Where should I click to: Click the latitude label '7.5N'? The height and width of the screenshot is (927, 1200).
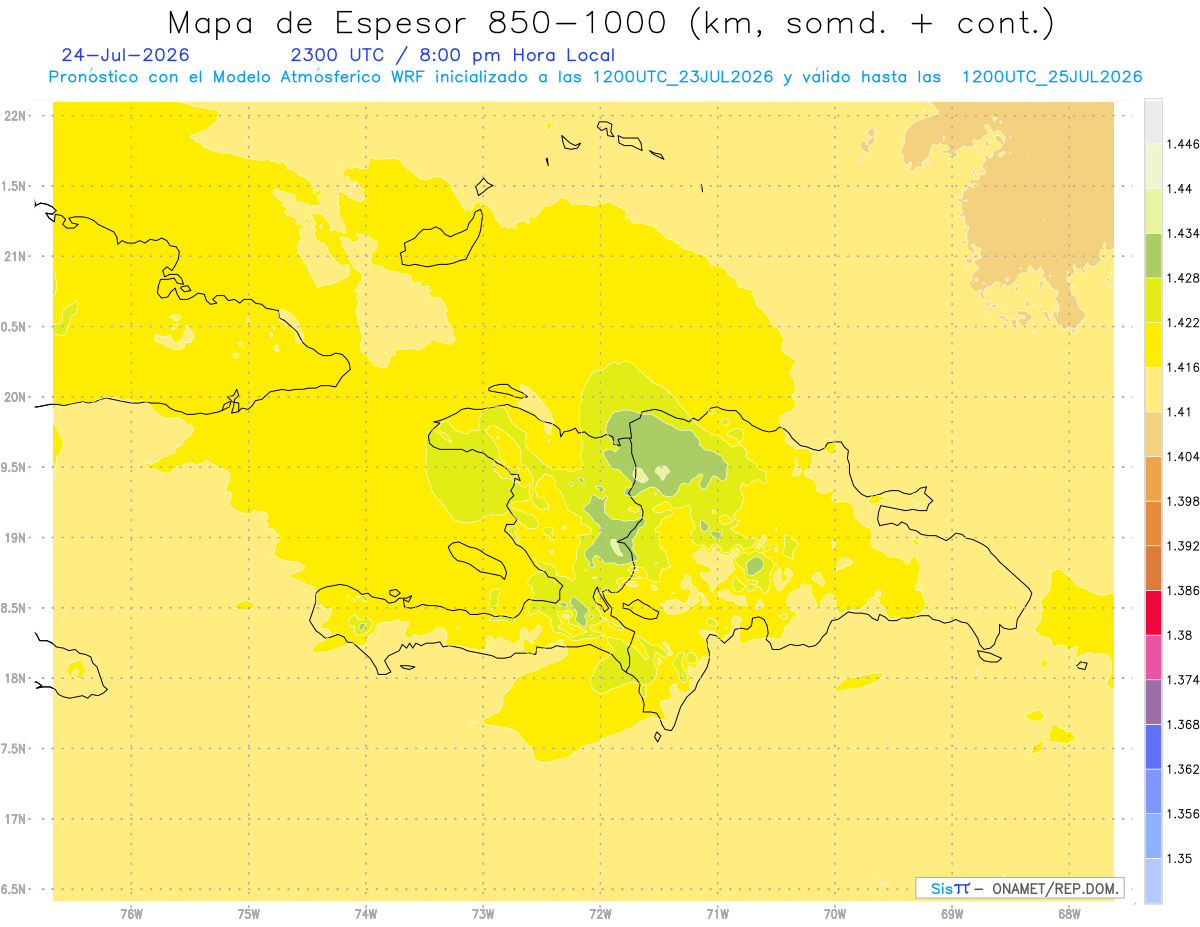[15, 749]
